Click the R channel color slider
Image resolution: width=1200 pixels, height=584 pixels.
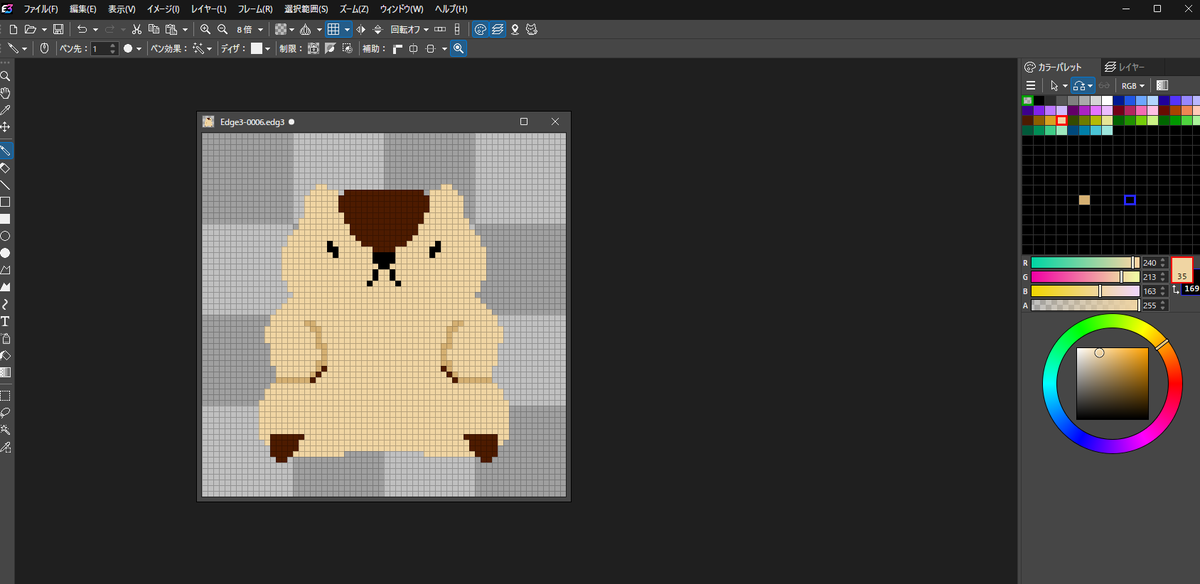point(1085,262)
